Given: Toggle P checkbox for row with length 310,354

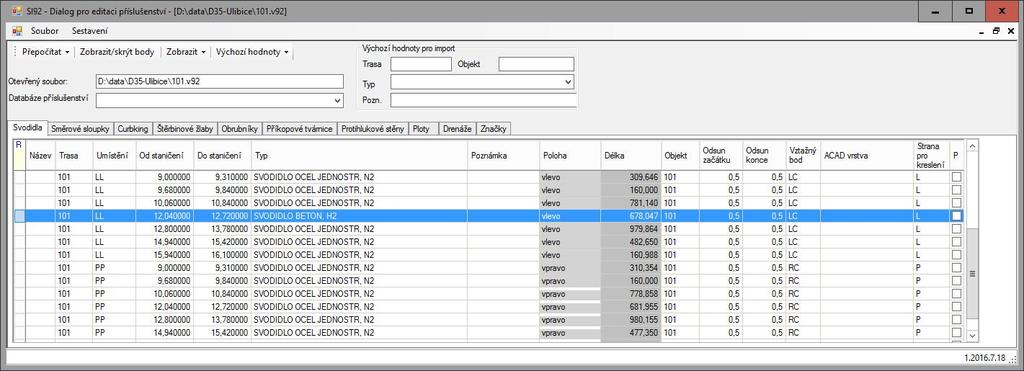Looking at the screenshot, I should (x=956, y=268).
